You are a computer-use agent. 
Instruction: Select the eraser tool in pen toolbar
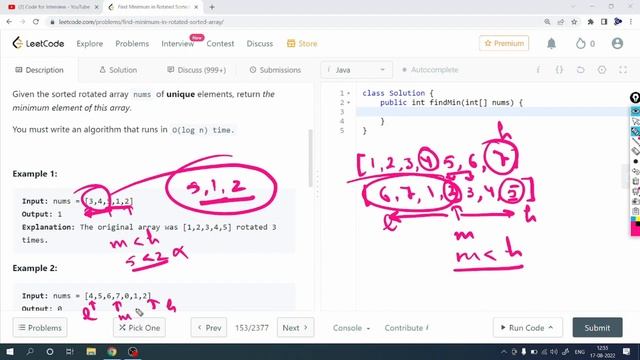coord(636,151)
